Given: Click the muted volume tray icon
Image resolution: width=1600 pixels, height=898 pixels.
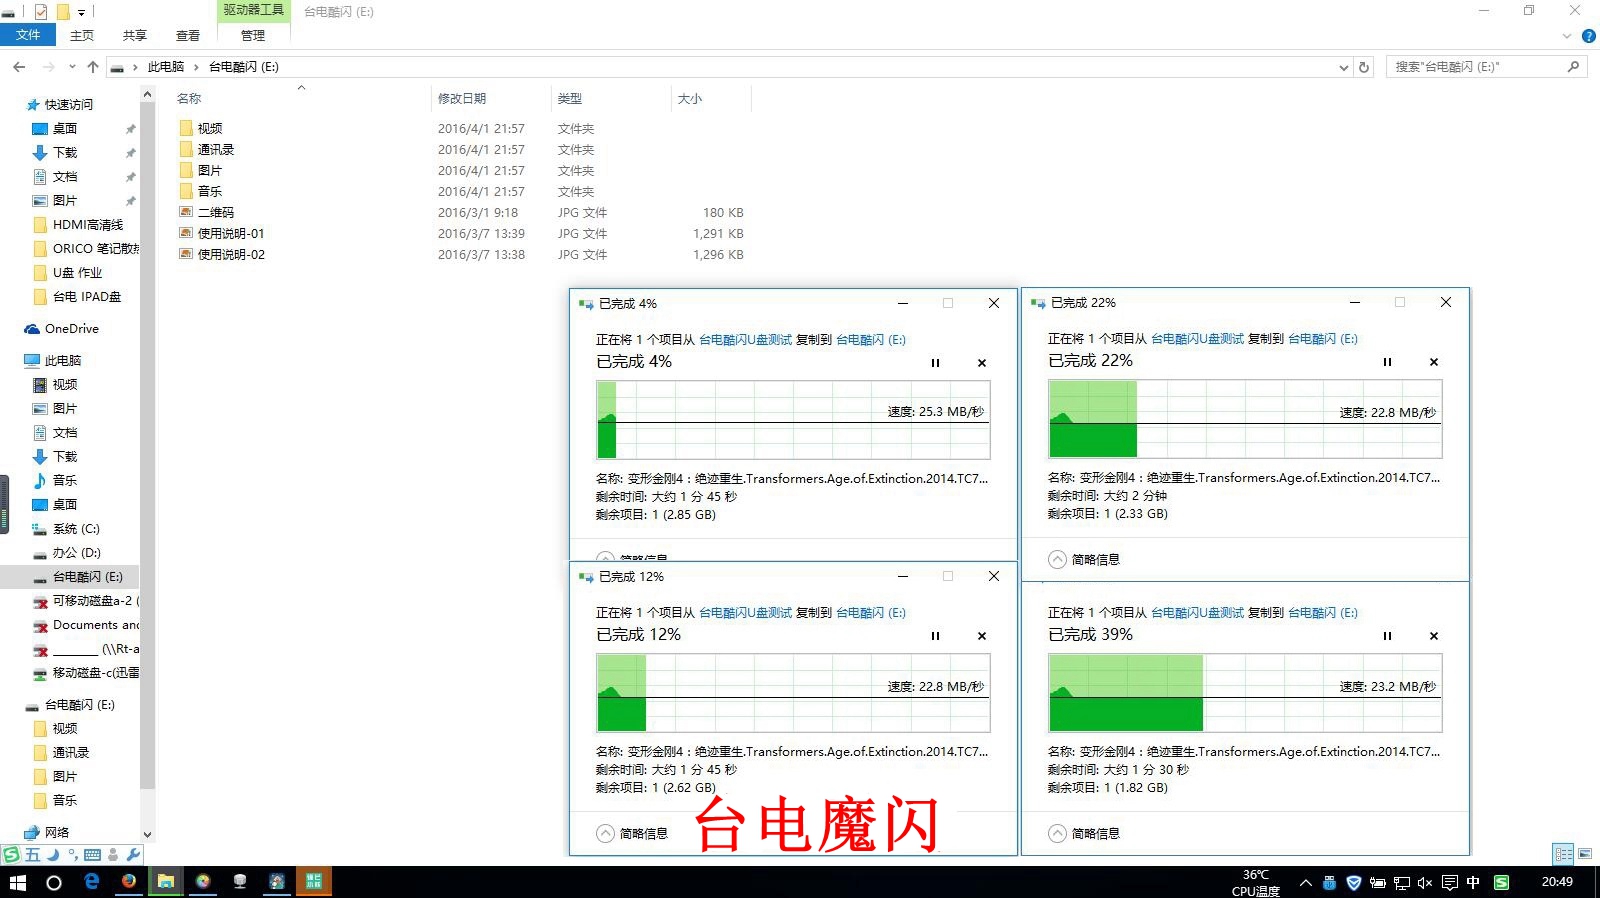Looking at the screenshot, I should [x=1425, y=883].
